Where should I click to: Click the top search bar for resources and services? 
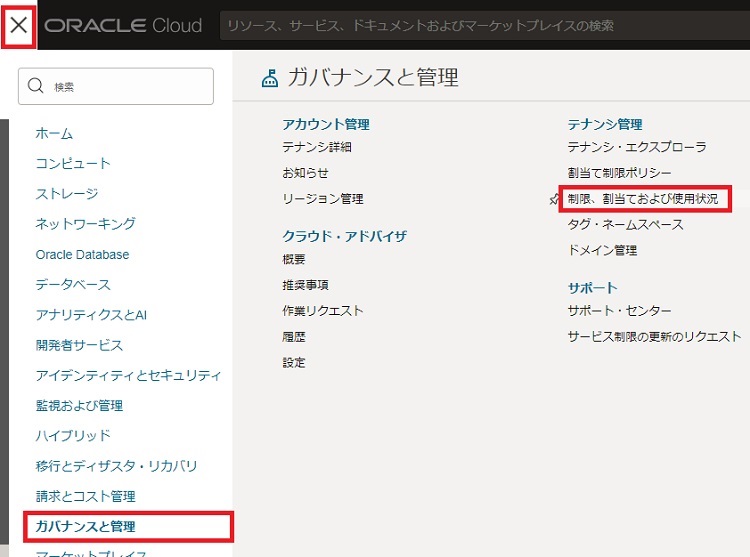485,25
